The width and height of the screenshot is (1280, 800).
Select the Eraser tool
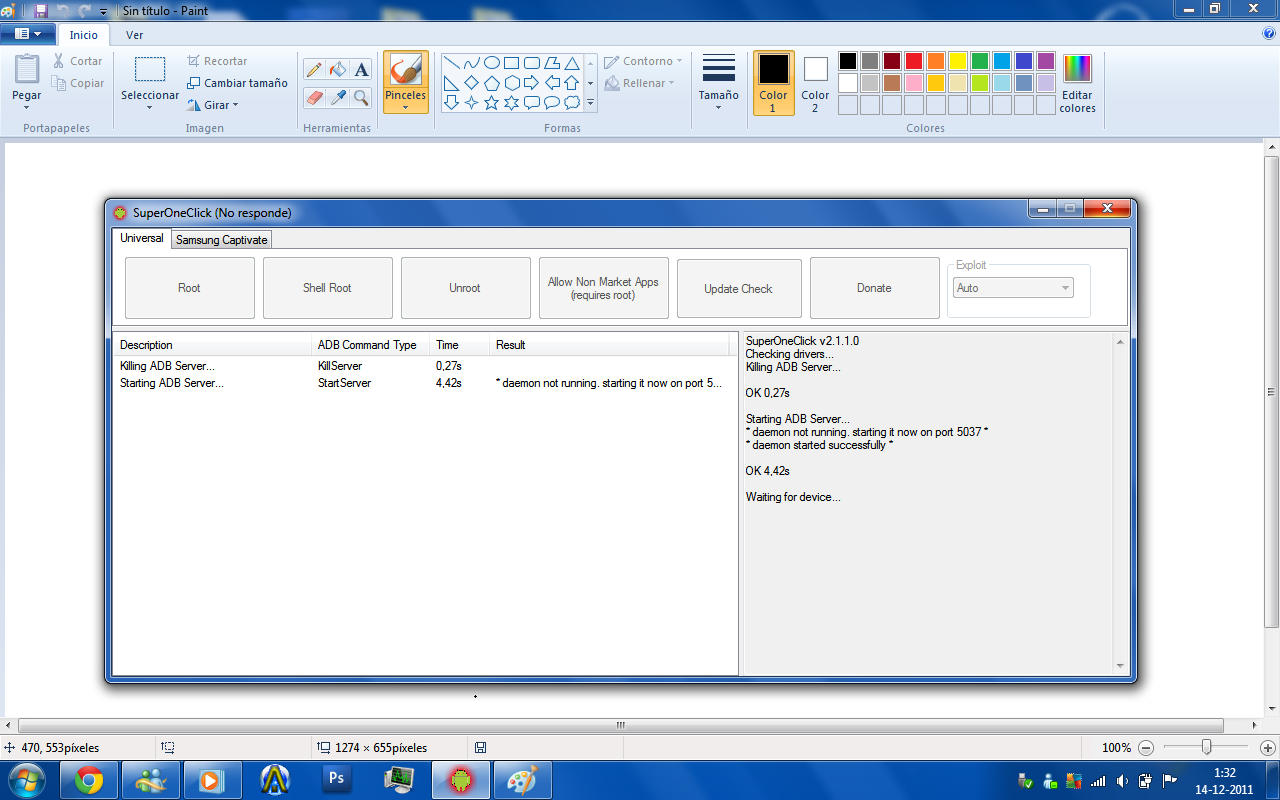coord(314,97)
